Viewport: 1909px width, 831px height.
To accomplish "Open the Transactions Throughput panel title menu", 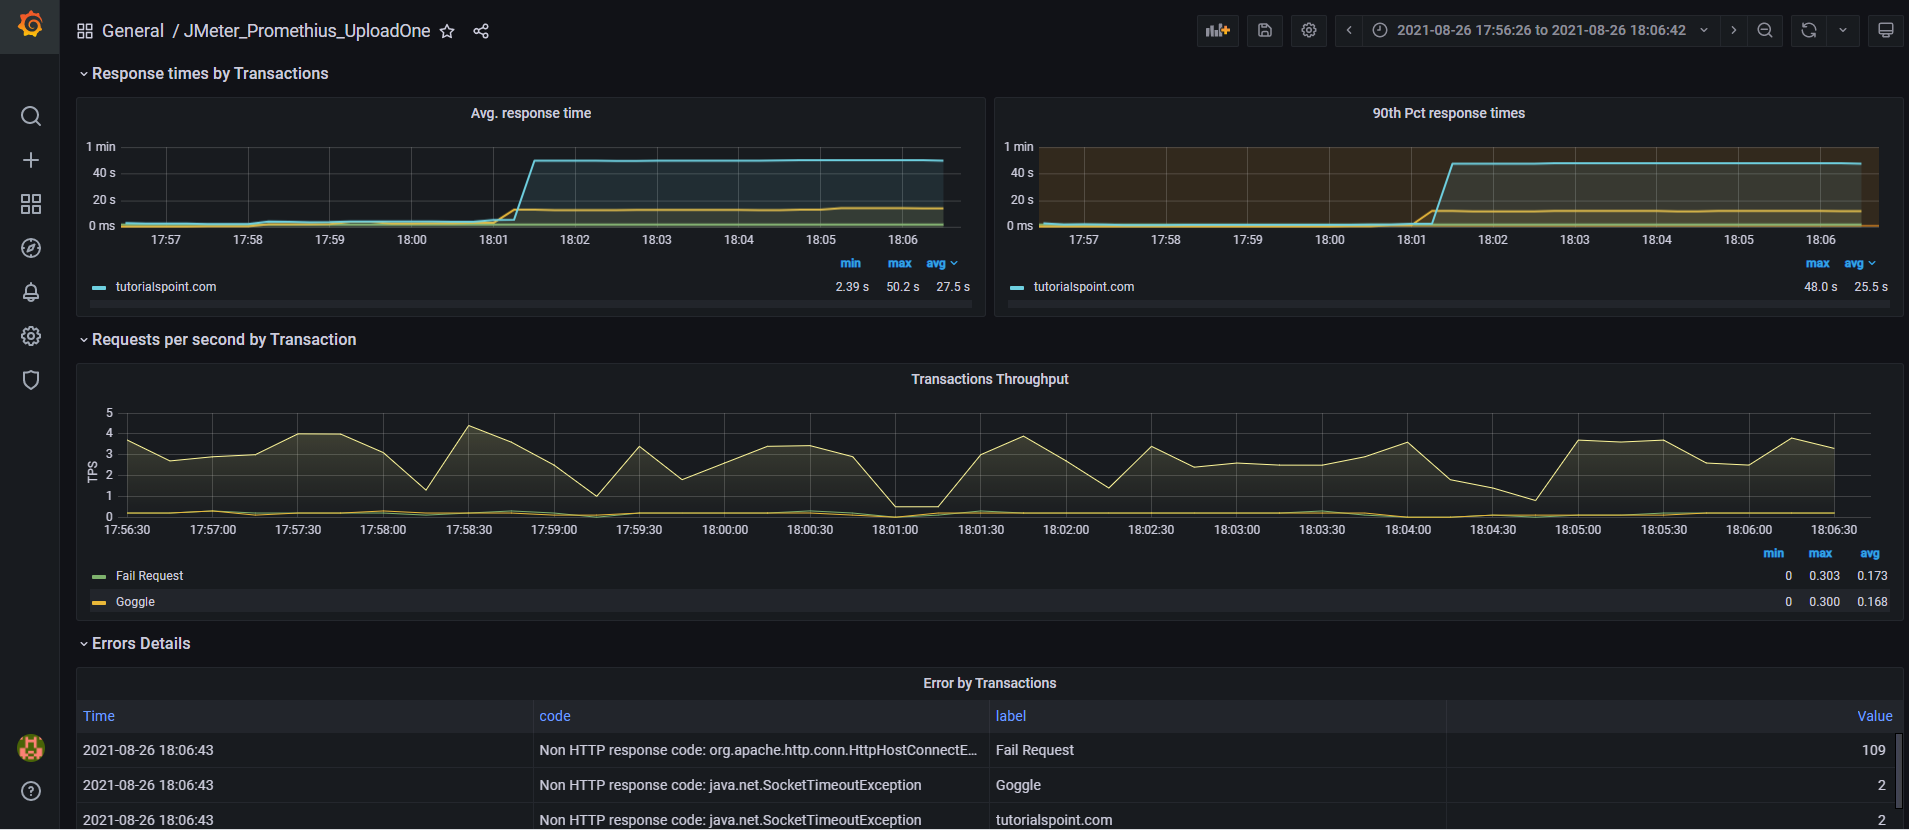I will [989, 379].
